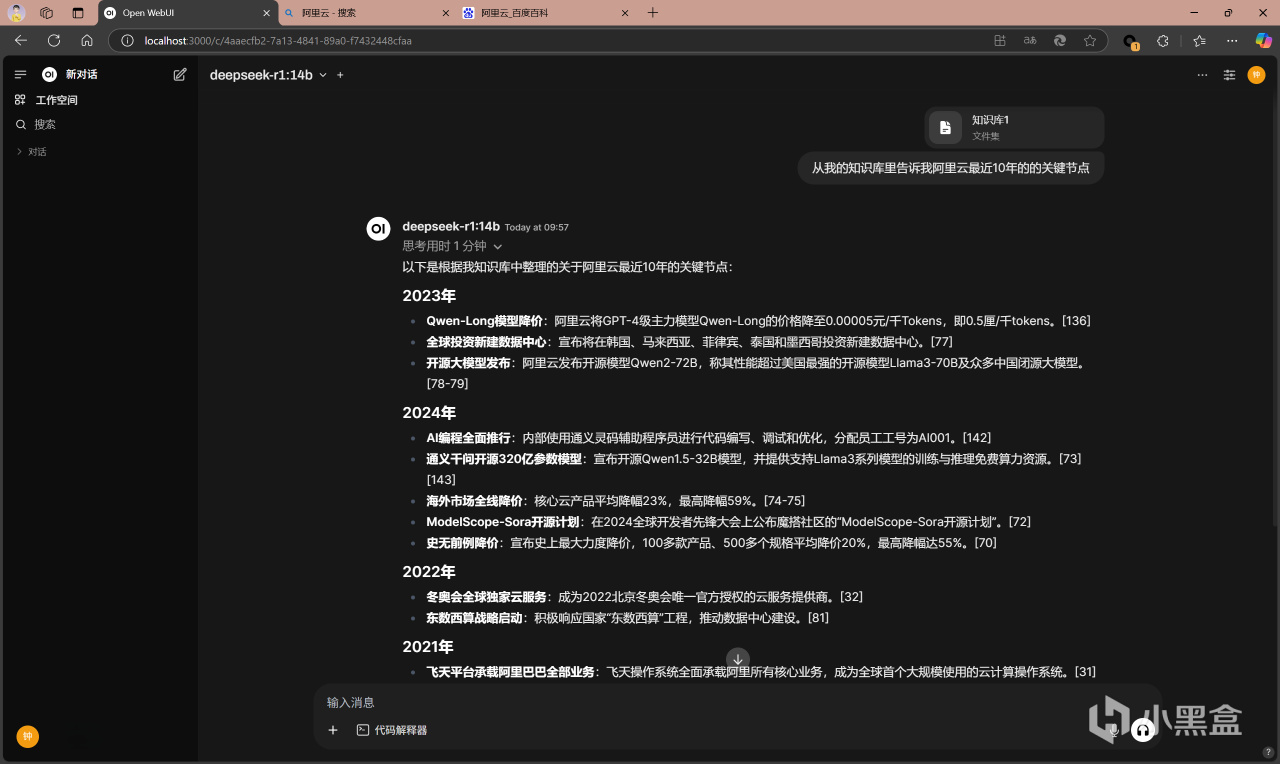Click the 2022年 heading
The image size is (1280, 764).
point(429,572)
